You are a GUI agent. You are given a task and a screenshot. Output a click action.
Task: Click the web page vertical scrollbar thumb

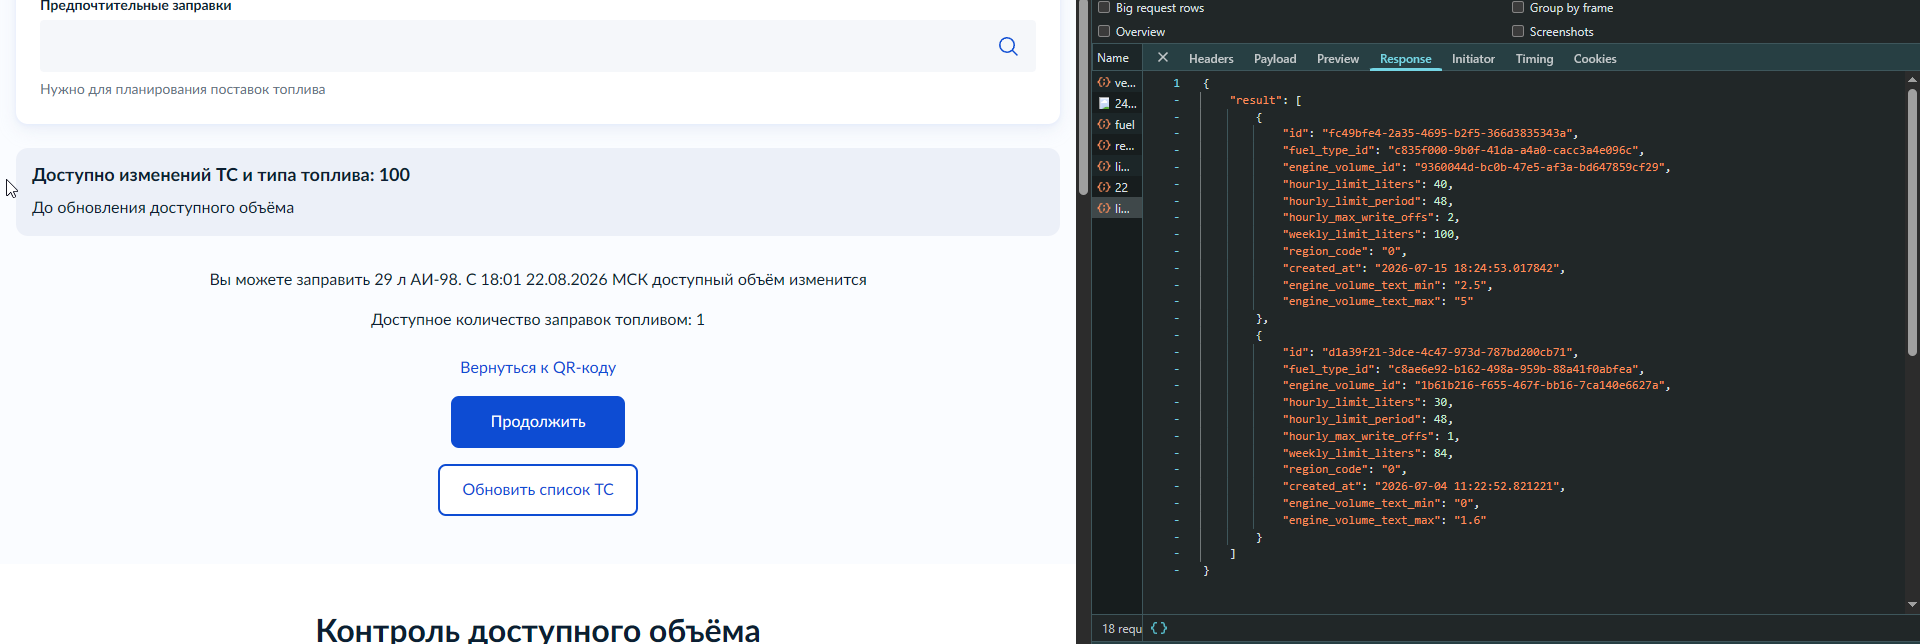coord(1083,98)
